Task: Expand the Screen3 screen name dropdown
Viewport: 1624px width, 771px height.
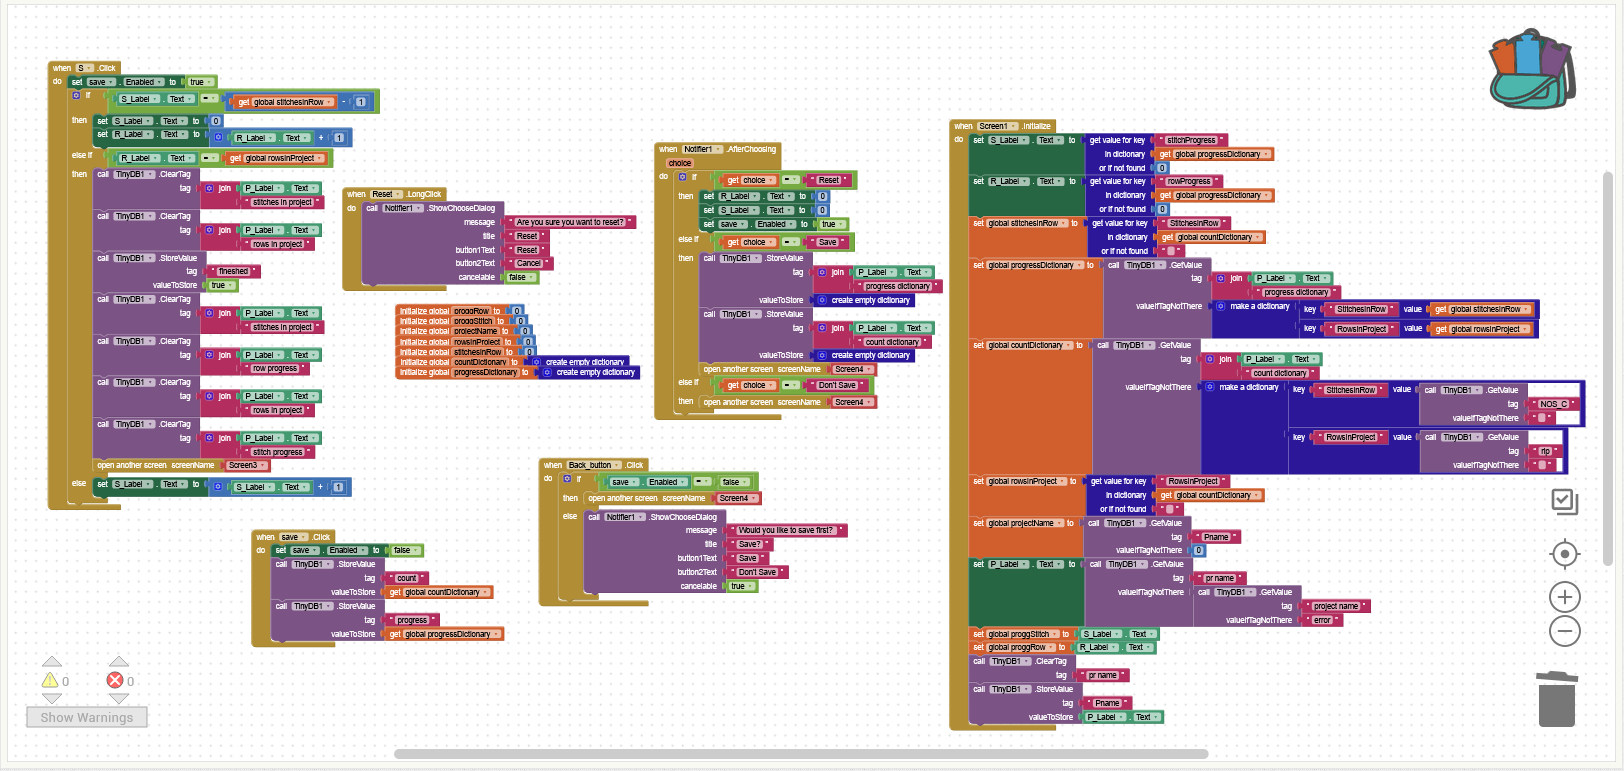Action: point(245,465)
